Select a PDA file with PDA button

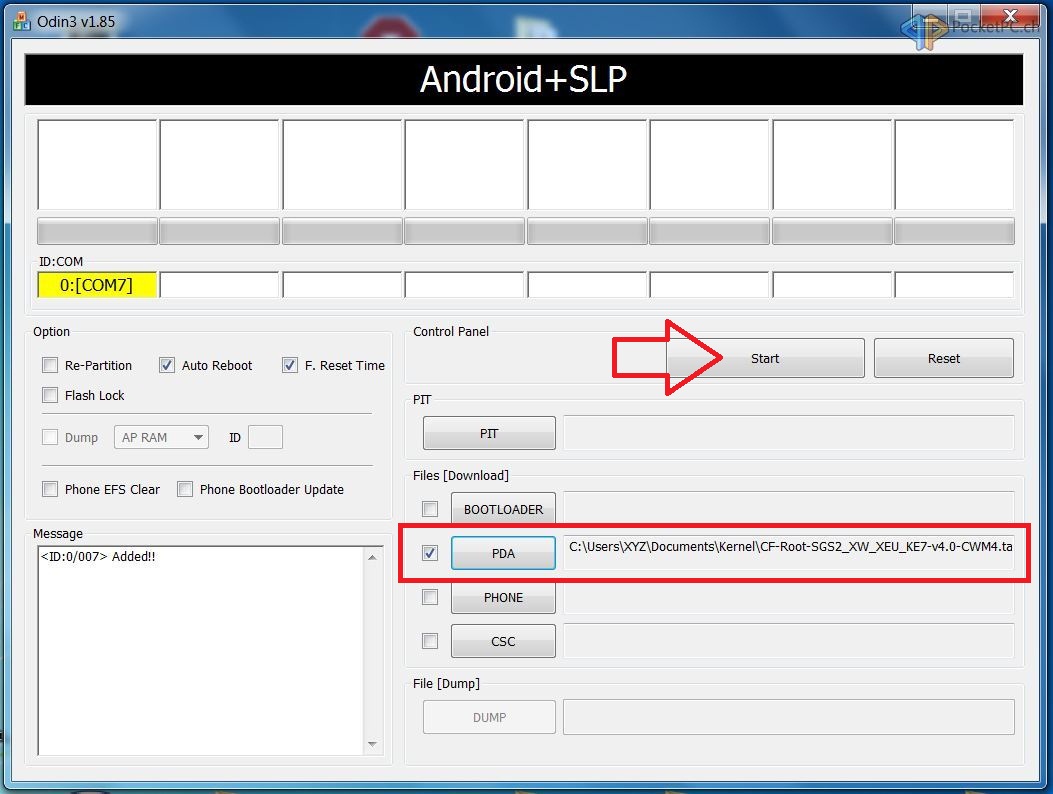(503, 553)
